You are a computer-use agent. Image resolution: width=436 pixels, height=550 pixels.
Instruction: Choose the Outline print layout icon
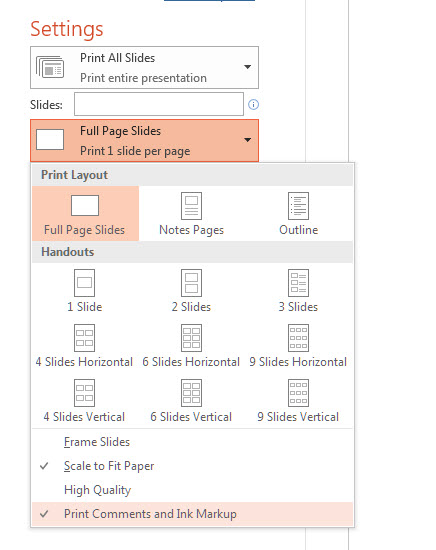pos(298,206)
